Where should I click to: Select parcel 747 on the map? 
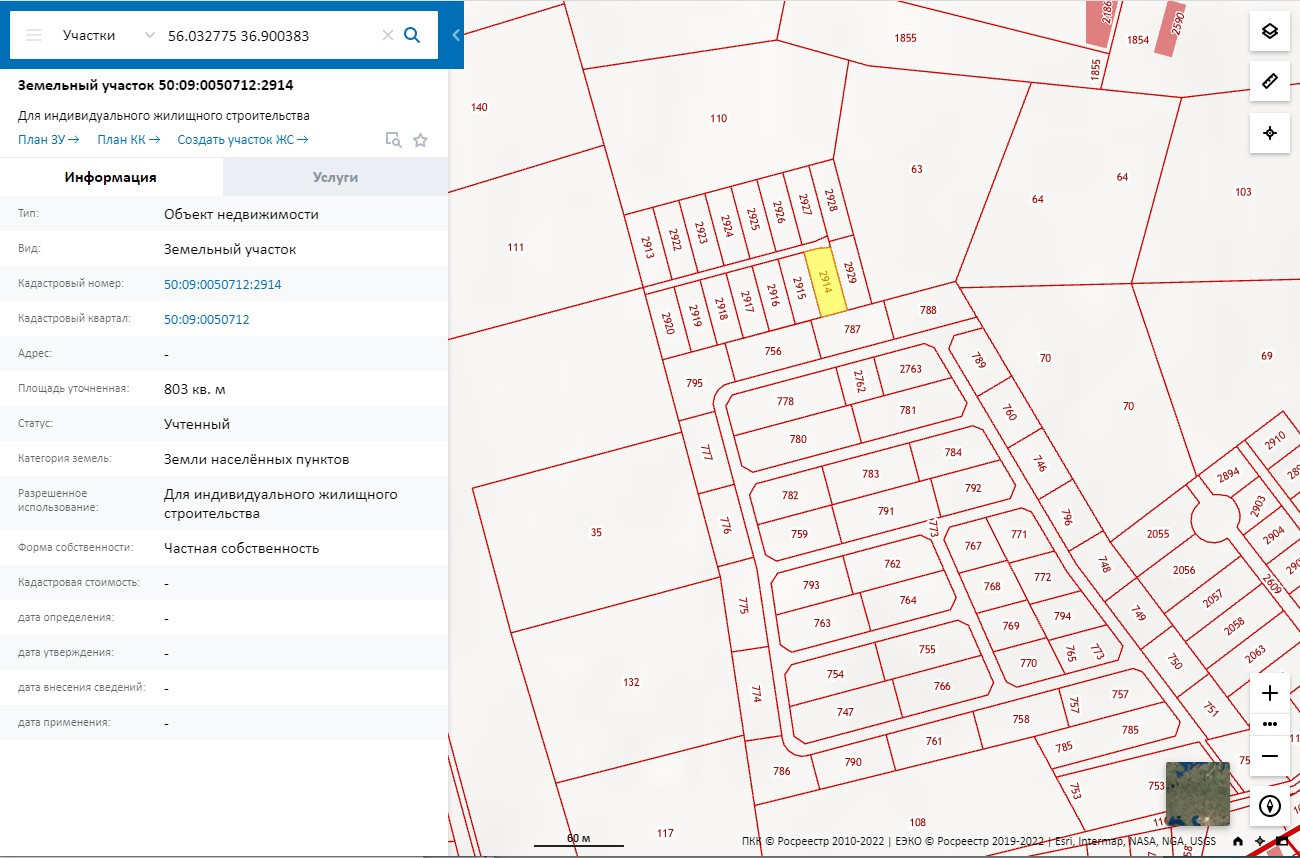tap(846, 712)
